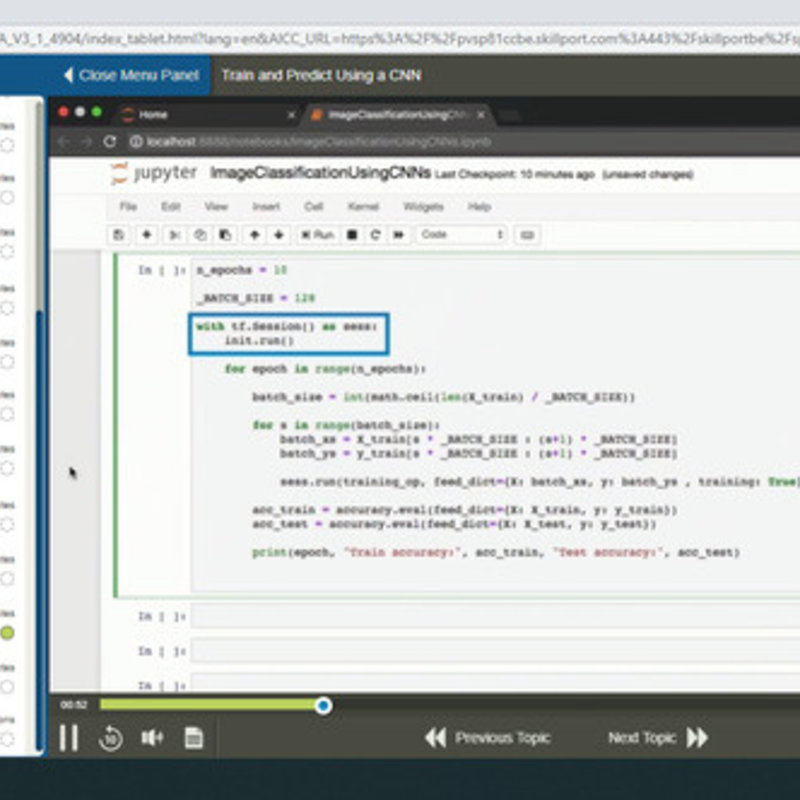
Task: Click the code cell containing n_epochs = 10
Action: click(x=495, y=423)
